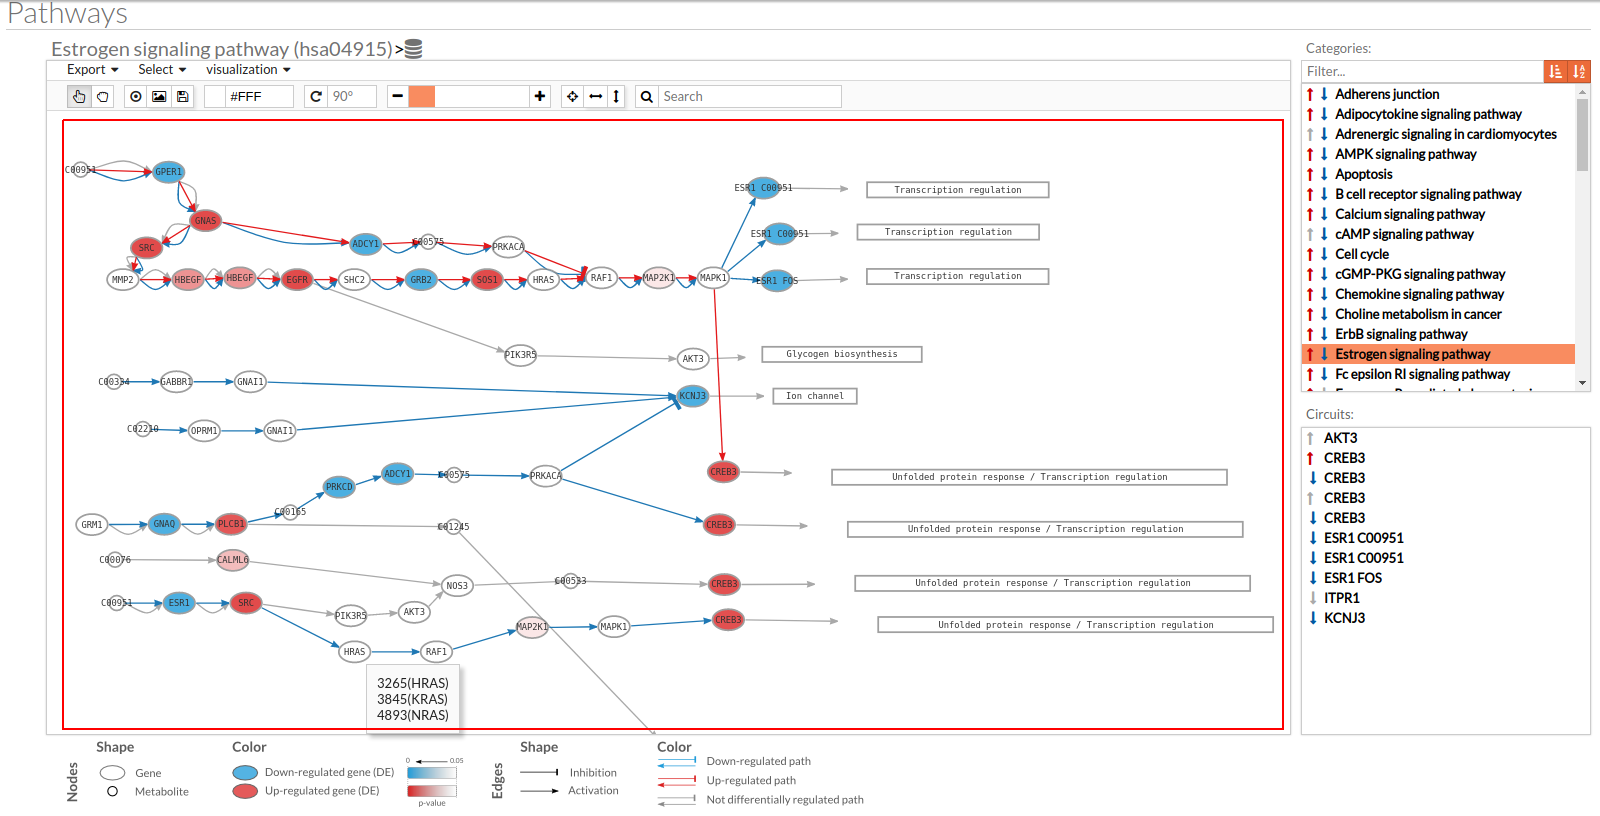1600x816 pixels.
Task: Select the pointer hand tool
Action: (79, 96)
